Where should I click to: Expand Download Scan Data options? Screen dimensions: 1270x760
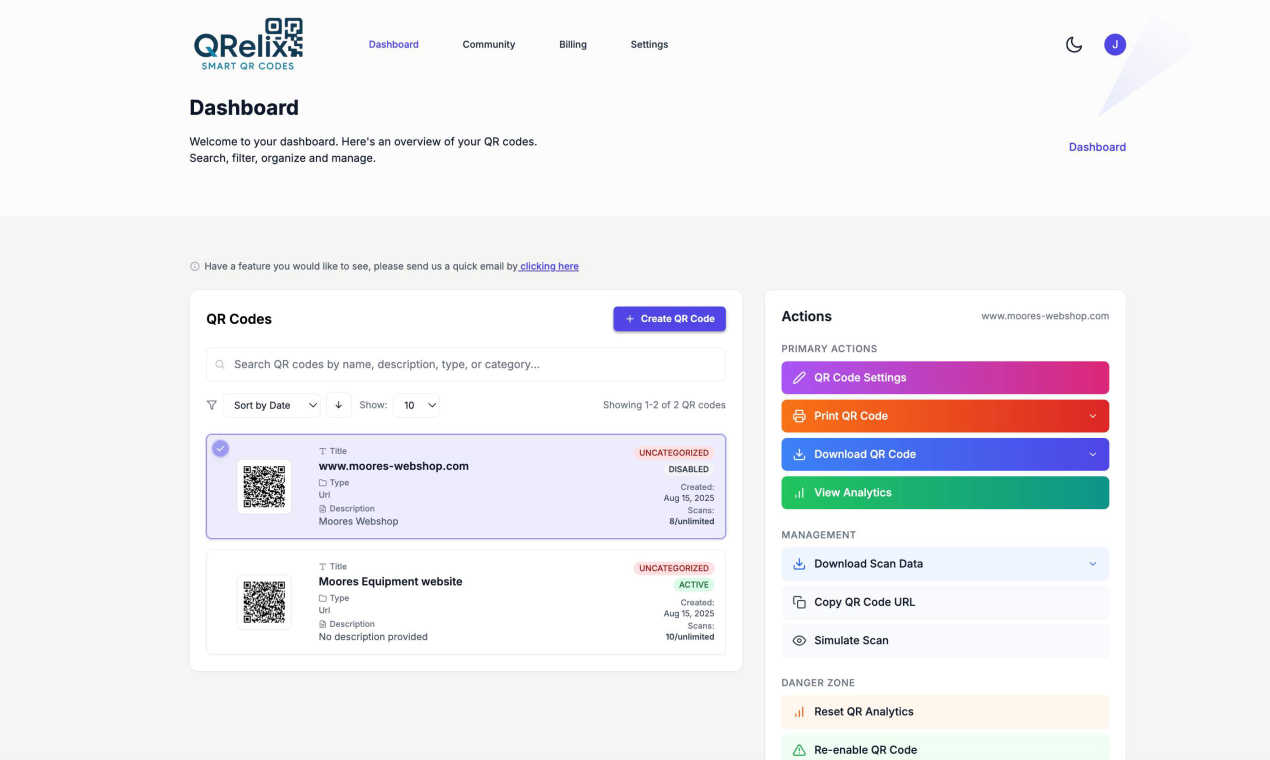tap(1092, 564)
